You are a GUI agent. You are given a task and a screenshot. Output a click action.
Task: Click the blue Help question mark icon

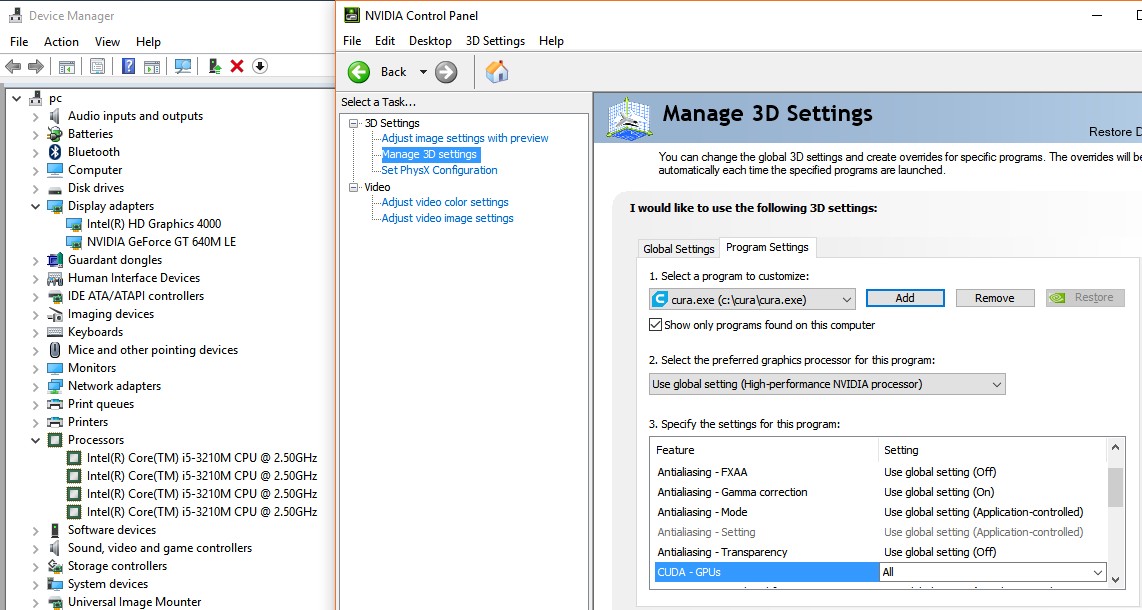[x=128, y=66]
